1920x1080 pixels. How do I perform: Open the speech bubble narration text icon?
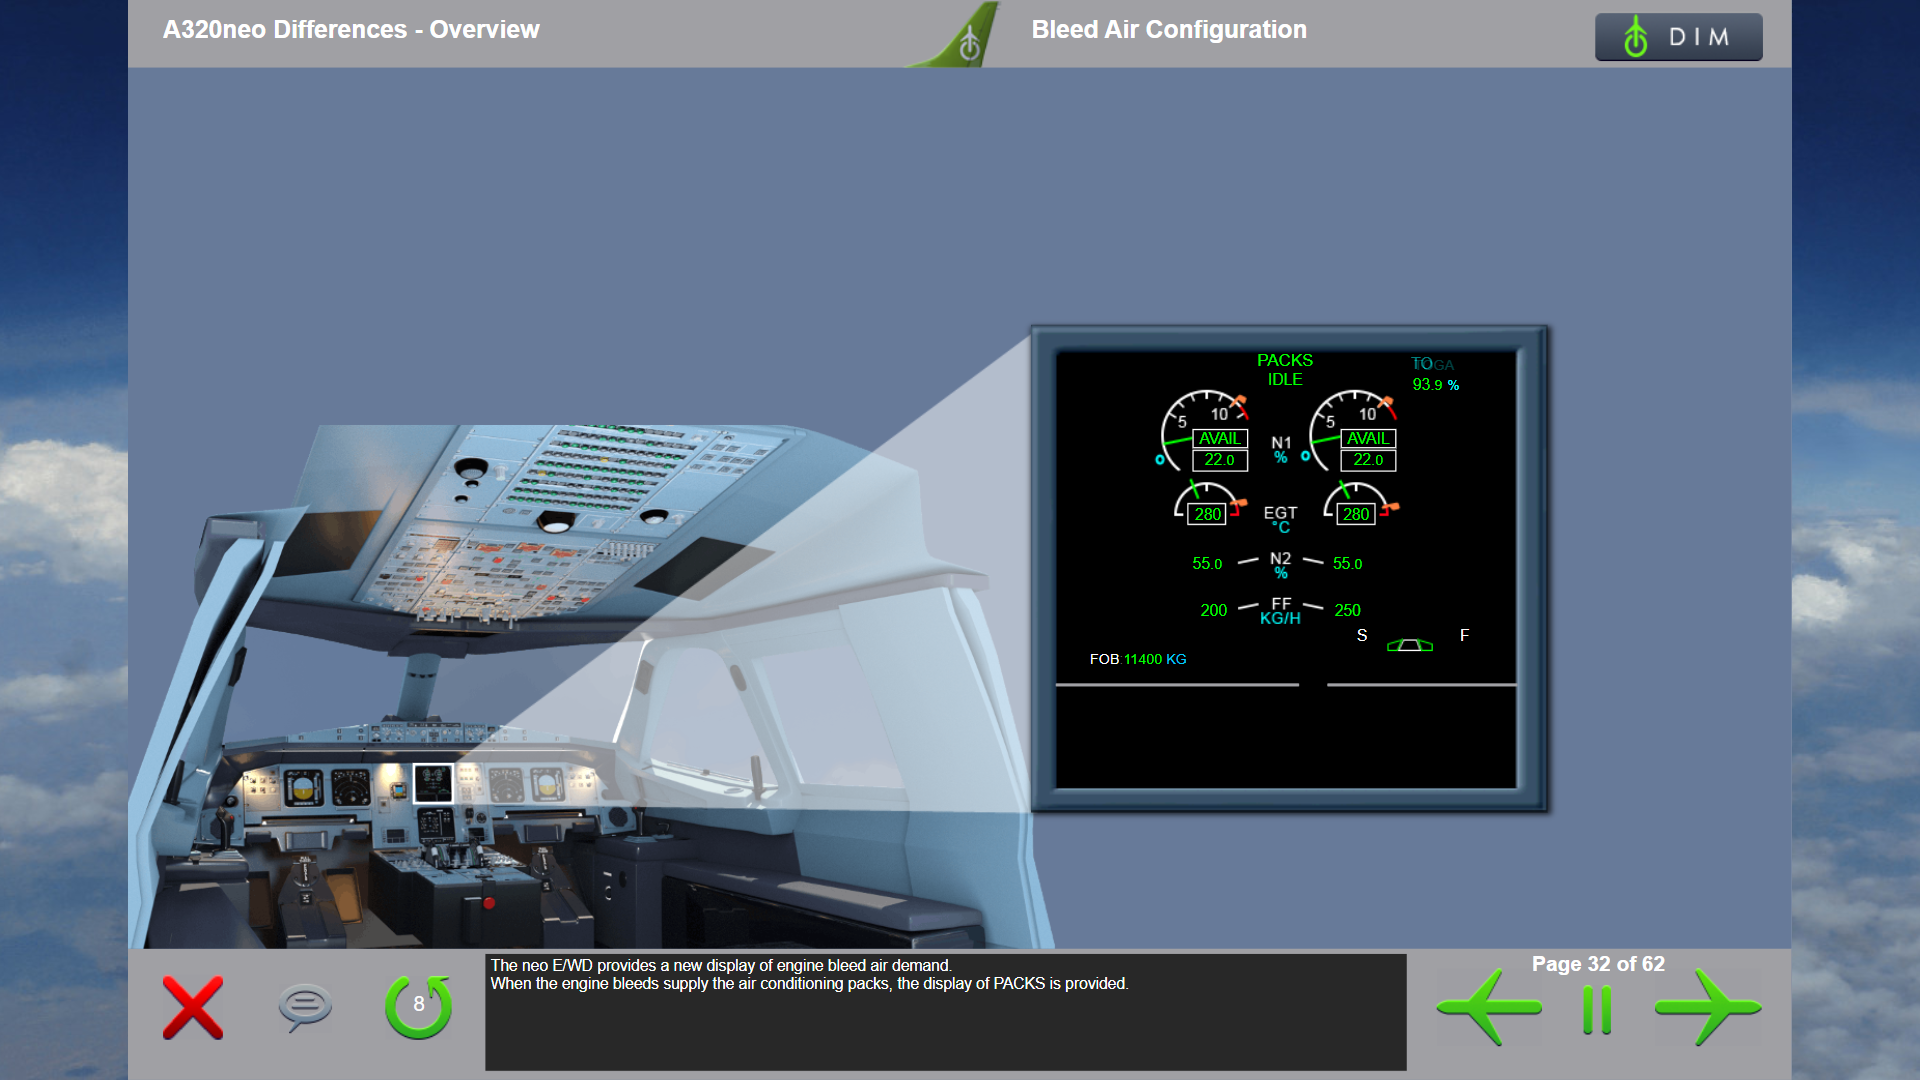click(305, 1008)
